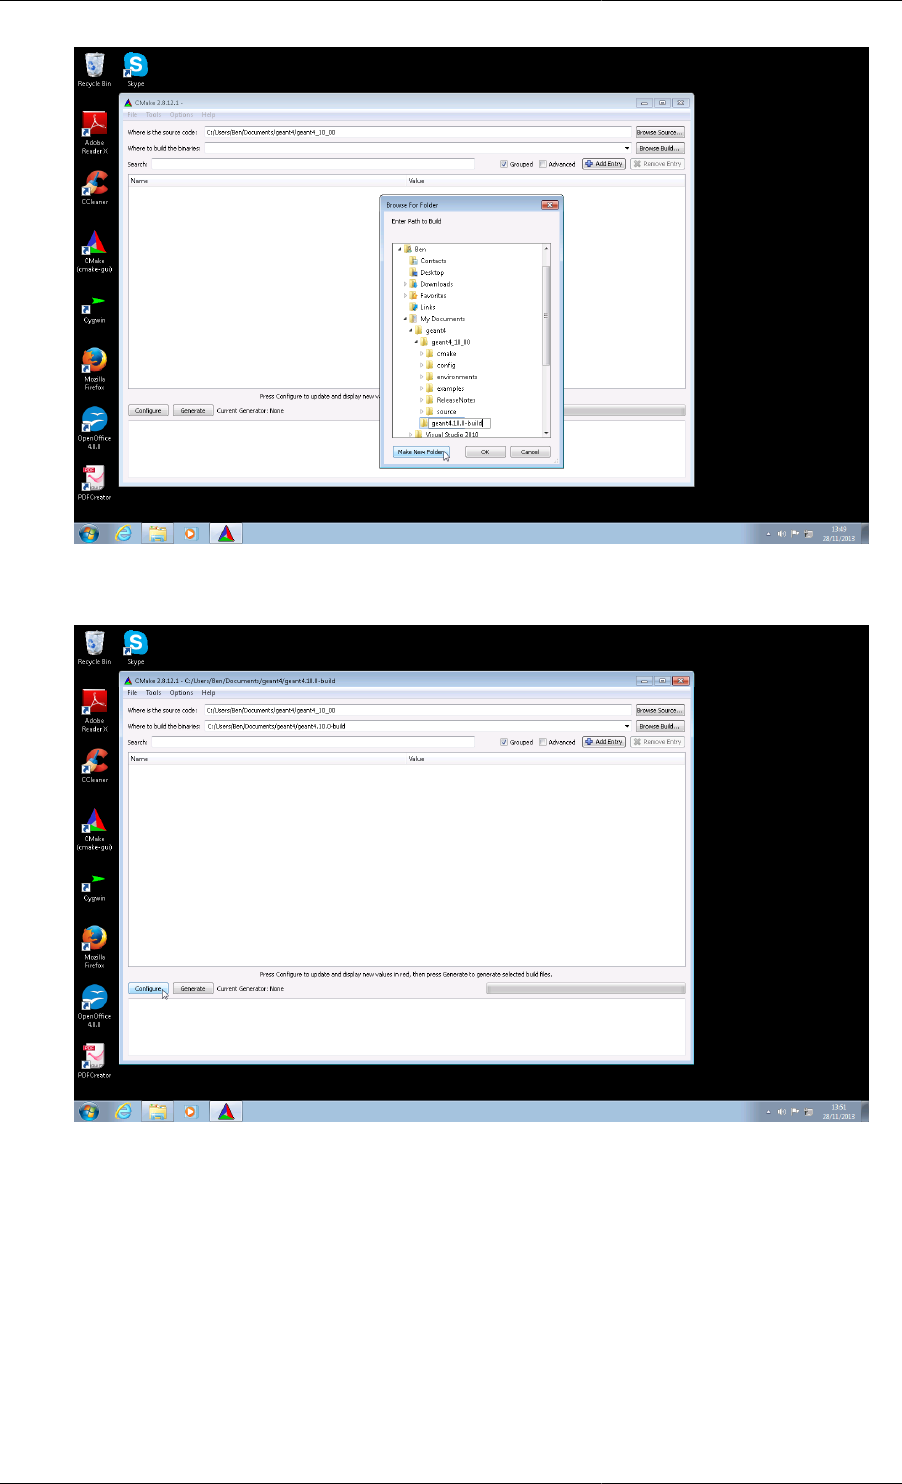Launch Skype from the 13:51 desktop

pos(135,648)
